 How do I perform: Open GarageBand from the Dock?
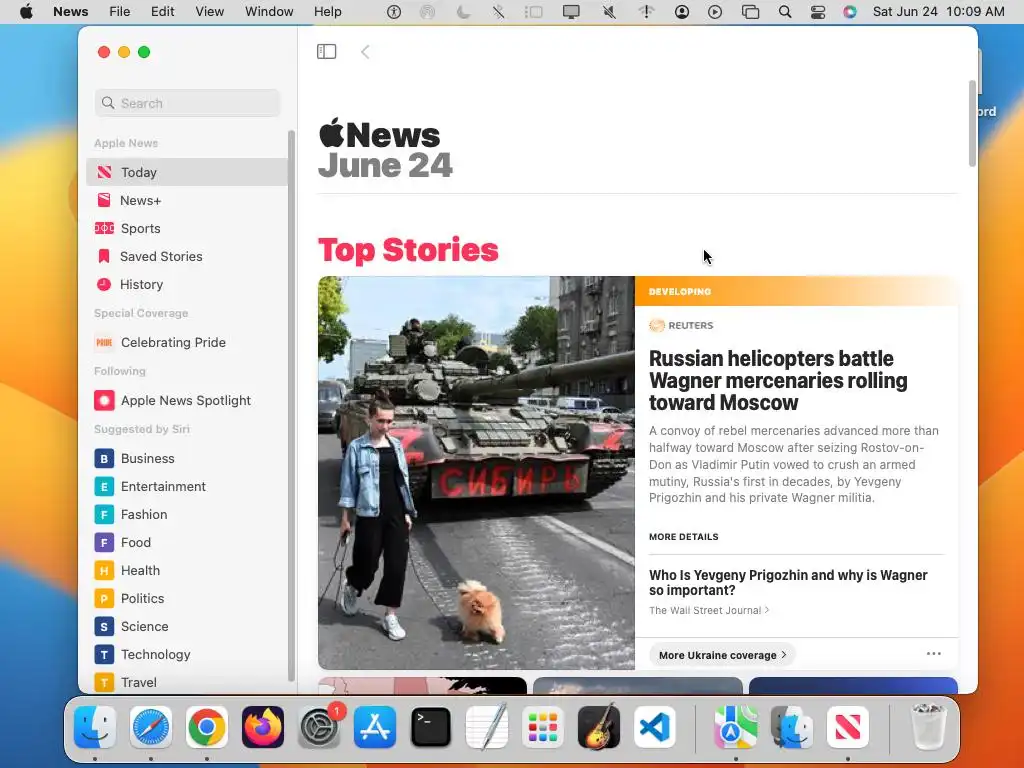[x=599, y=727]
